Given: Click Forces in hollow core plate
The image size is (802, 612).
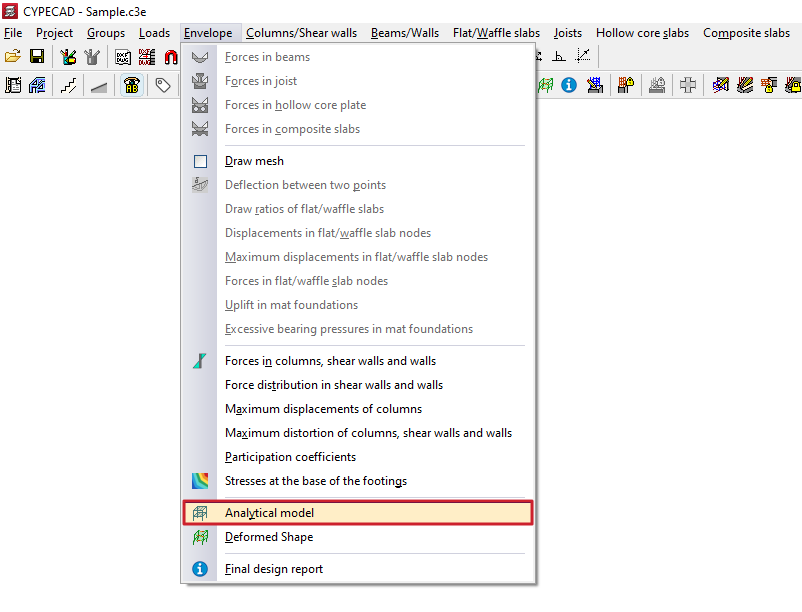Looking at the screenshot, I should tap(358, 105).
